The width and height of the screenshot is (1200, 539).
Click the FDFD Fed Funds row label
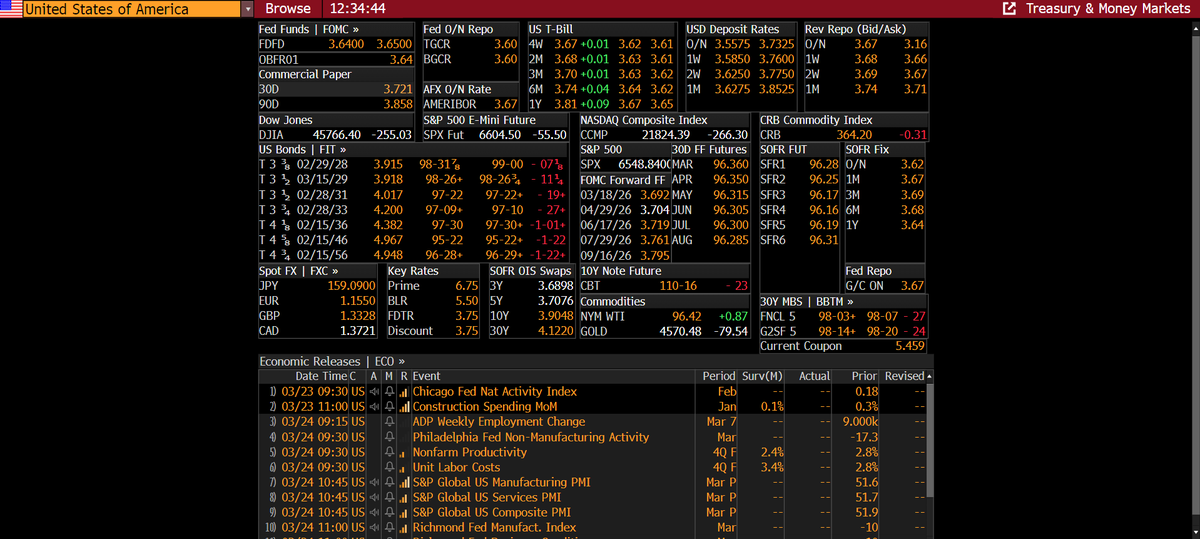272,45
